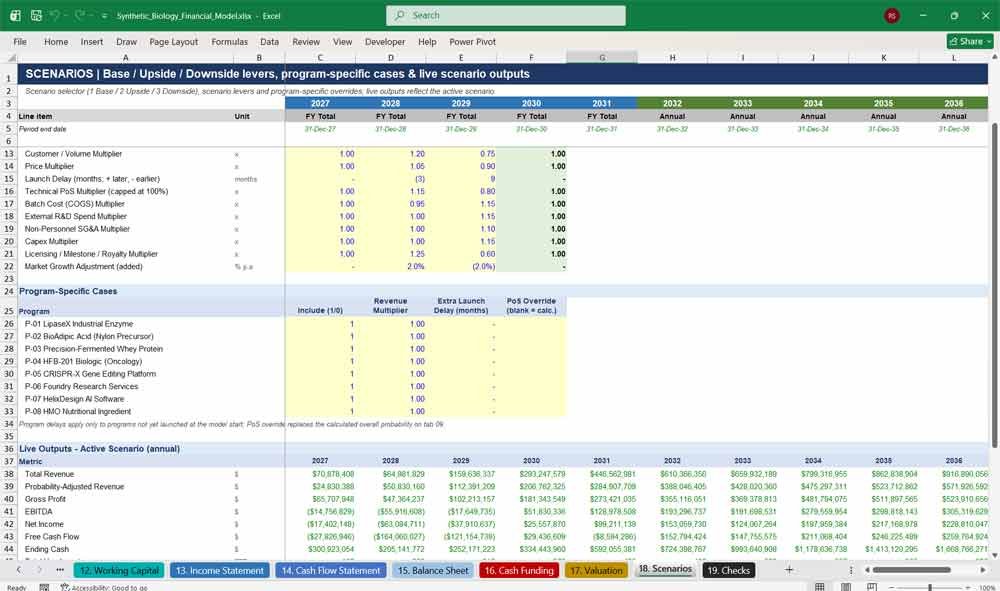Click the Program-Specific Cases header
Image resolution: width=1000 pixels, height=591 pixels.
coord(68,291)
